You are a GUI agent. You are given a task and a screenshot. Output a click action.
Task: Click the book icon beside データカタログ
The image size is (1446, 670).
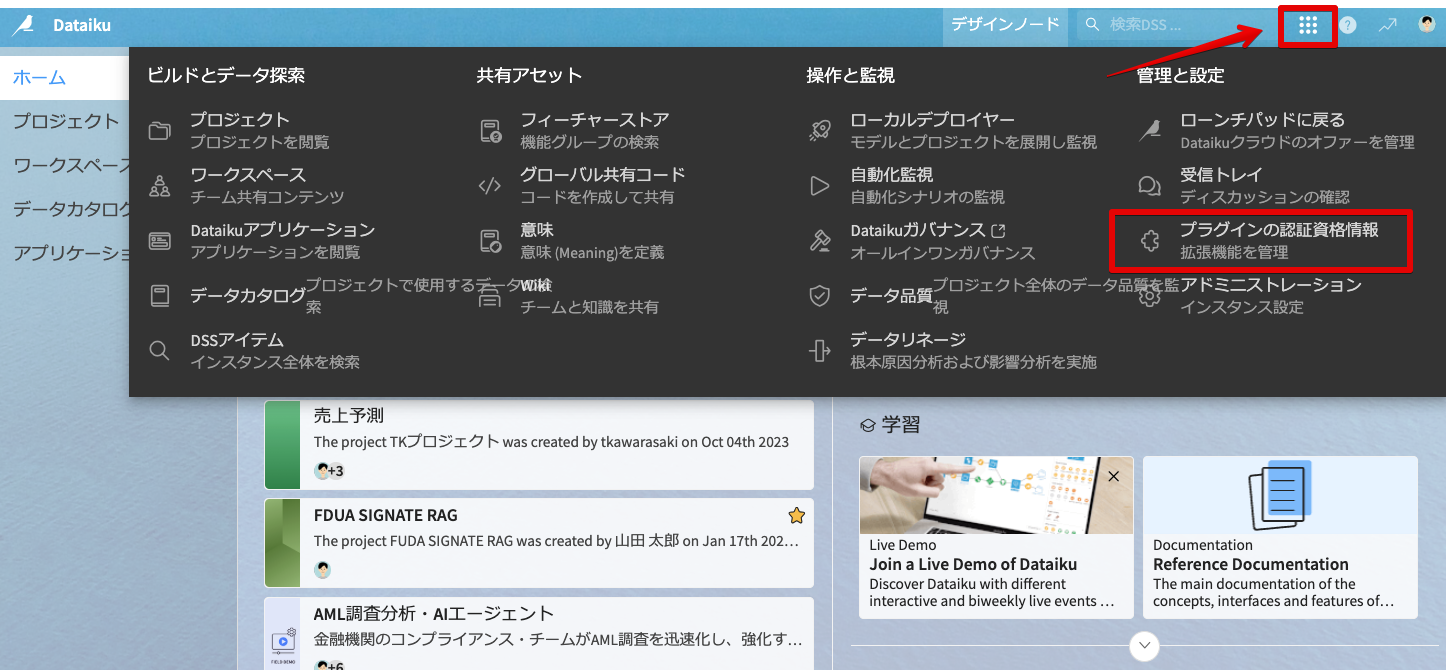point(159,295)
